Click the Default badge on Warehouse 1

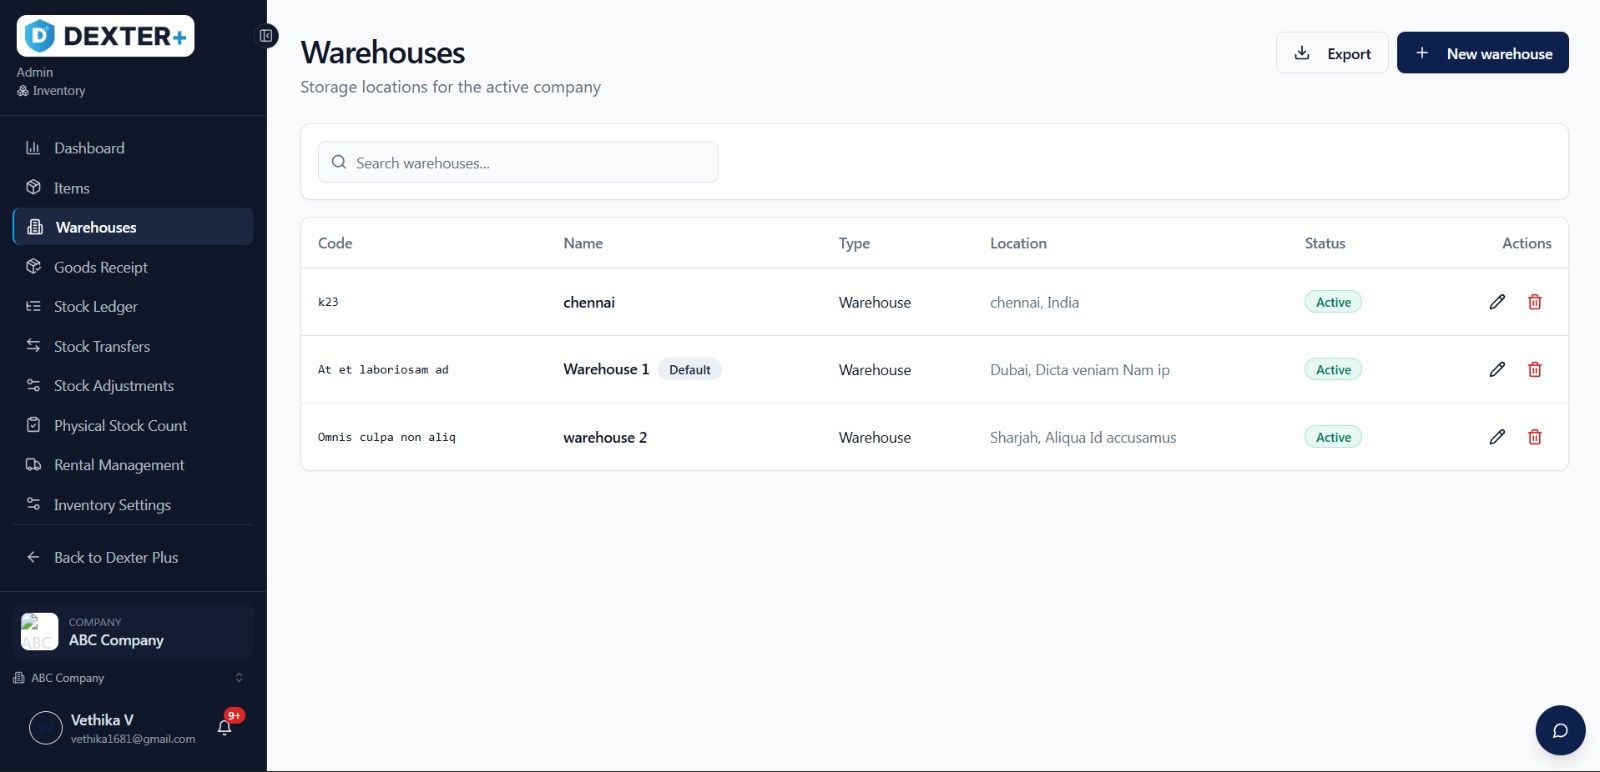pos(690,370)
